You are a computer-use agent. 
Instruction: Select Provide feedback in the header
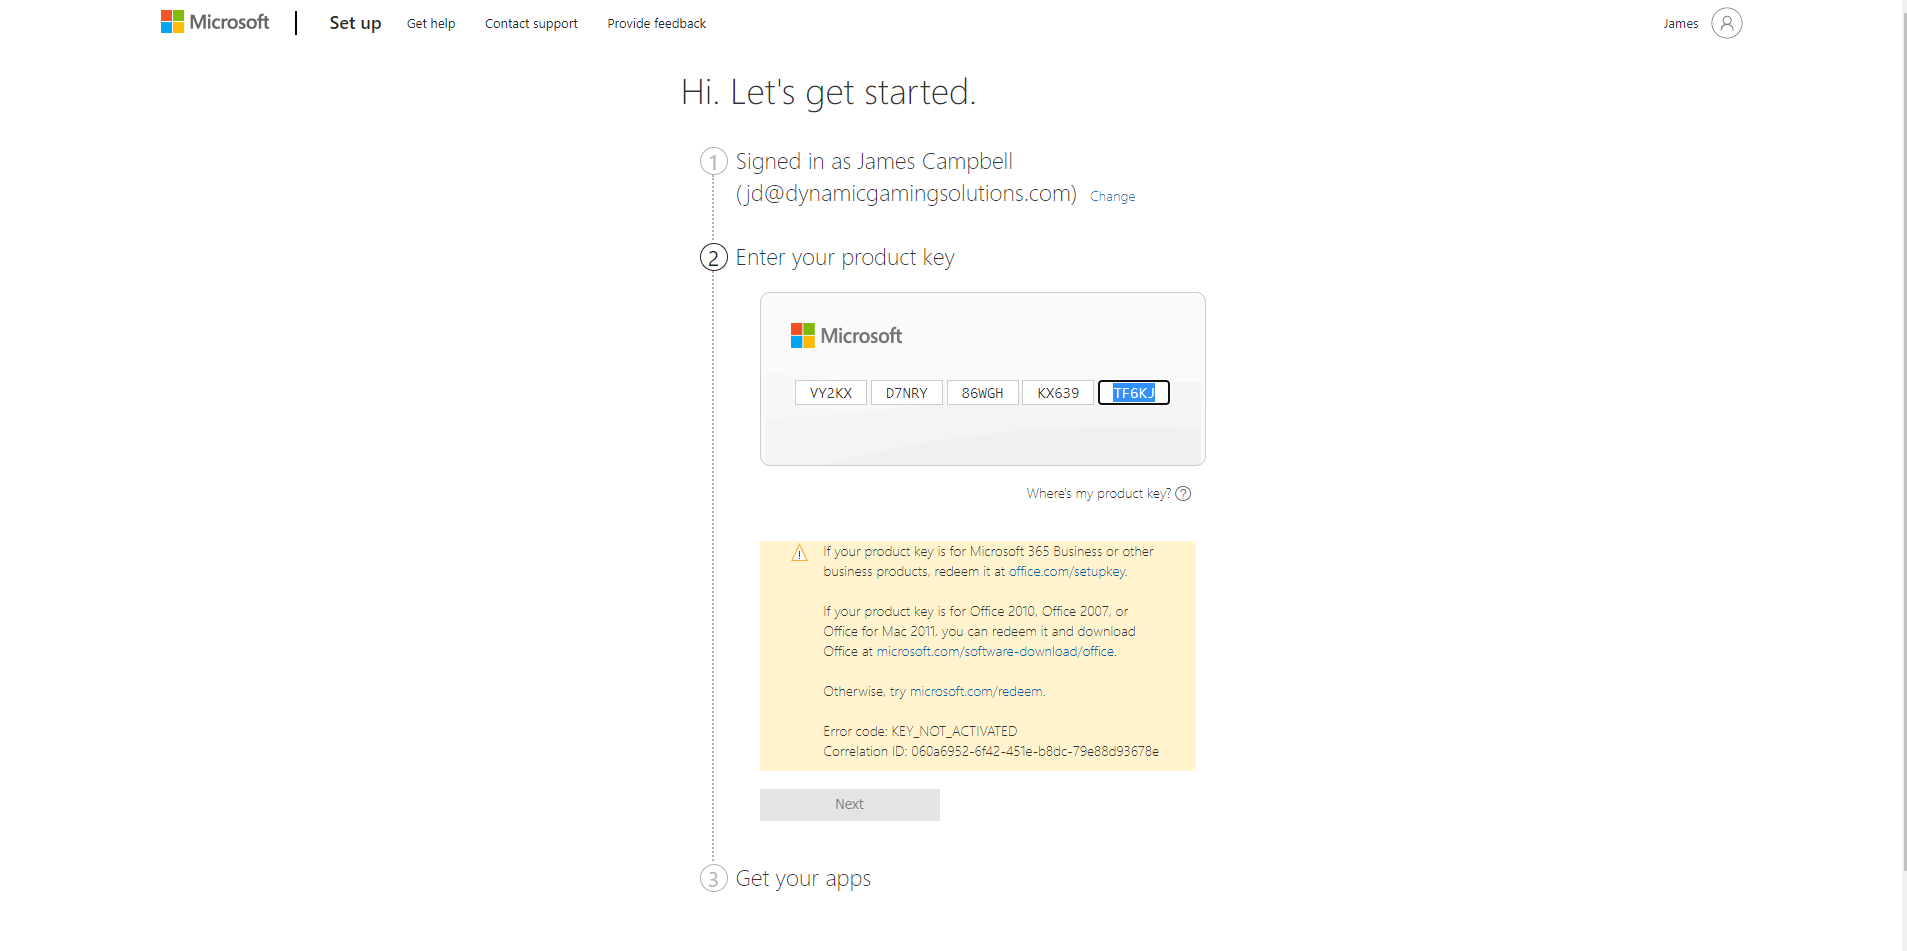pos(656,24)
